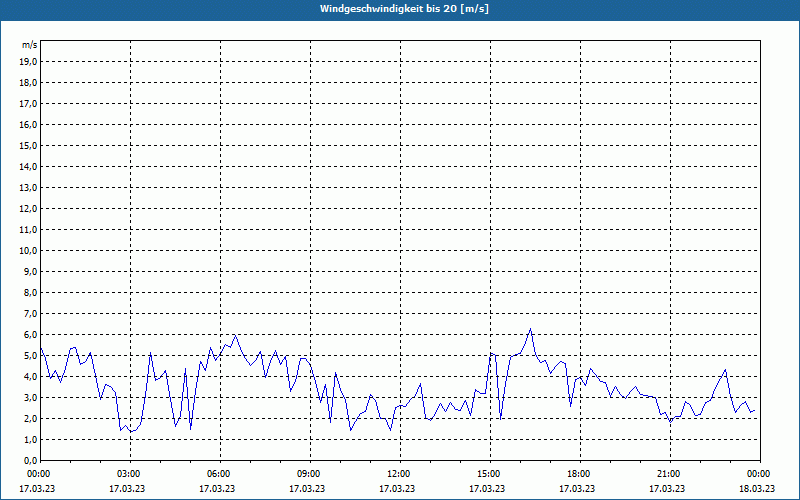
Task: Click the '1,0' y-axis label
Action: (x=30, y=439)
